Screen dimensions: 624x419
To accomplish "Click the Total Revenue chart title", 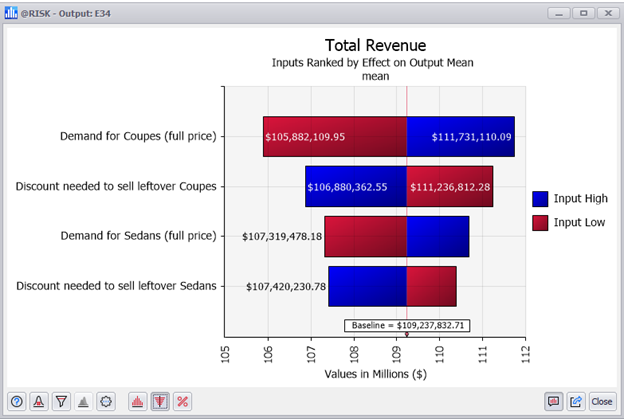I will [x=375, y=46].
